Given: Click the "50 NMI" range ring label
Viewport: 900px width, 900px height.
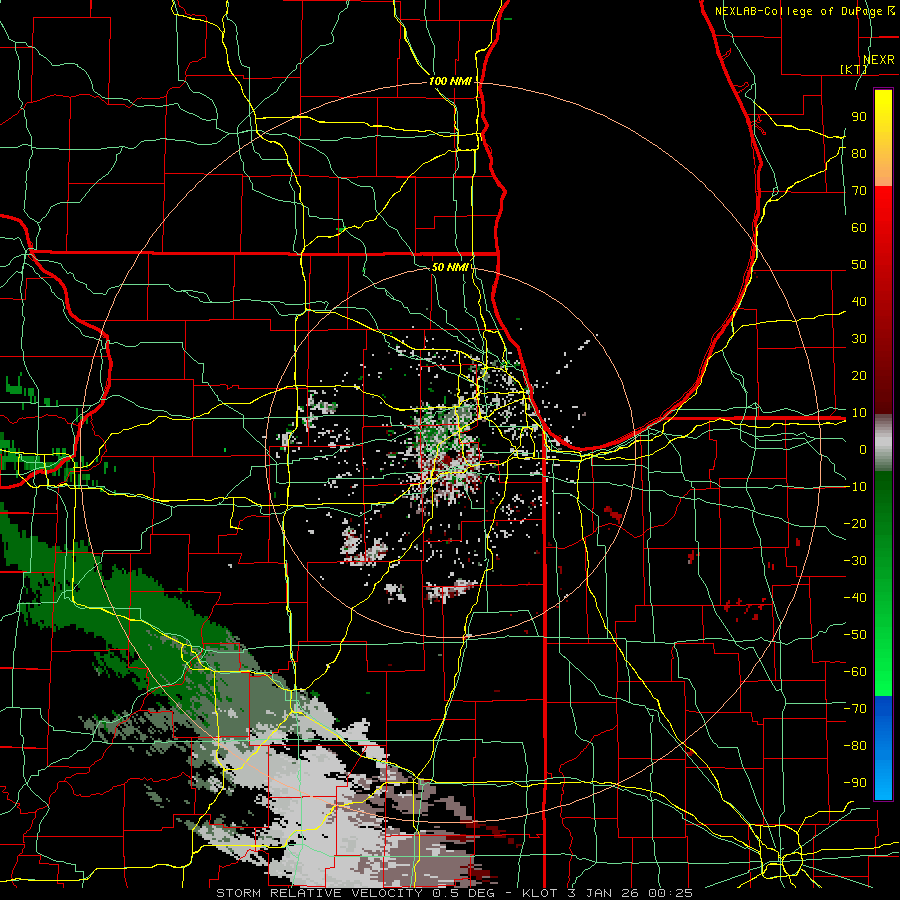Looking at the screenshot, I should pos(450,267).
